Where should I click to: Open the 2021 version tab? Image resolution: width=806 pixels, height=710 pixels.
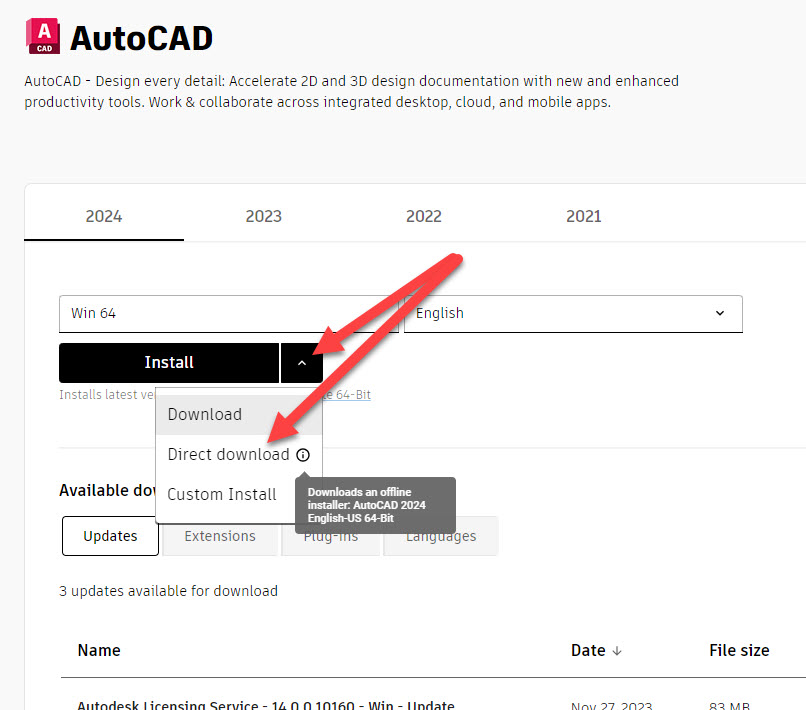tap(583, 216)
